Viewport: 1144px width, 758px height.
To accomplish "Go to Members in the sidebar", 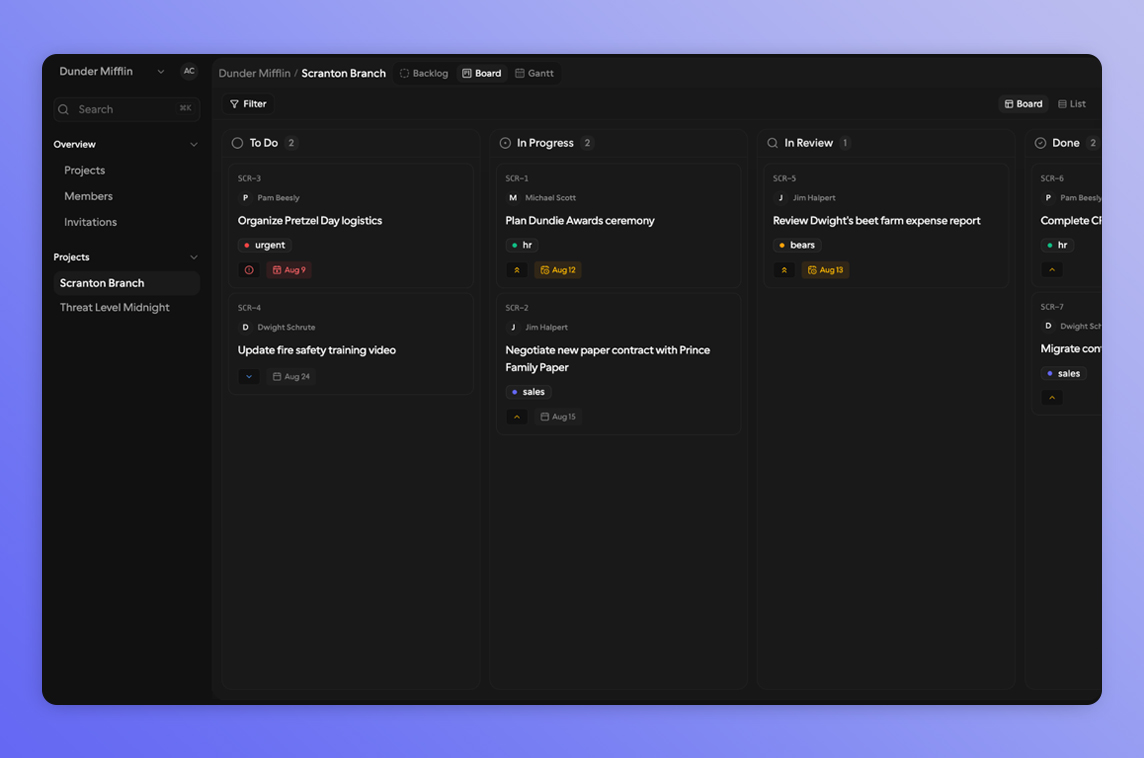I will 88,196.
